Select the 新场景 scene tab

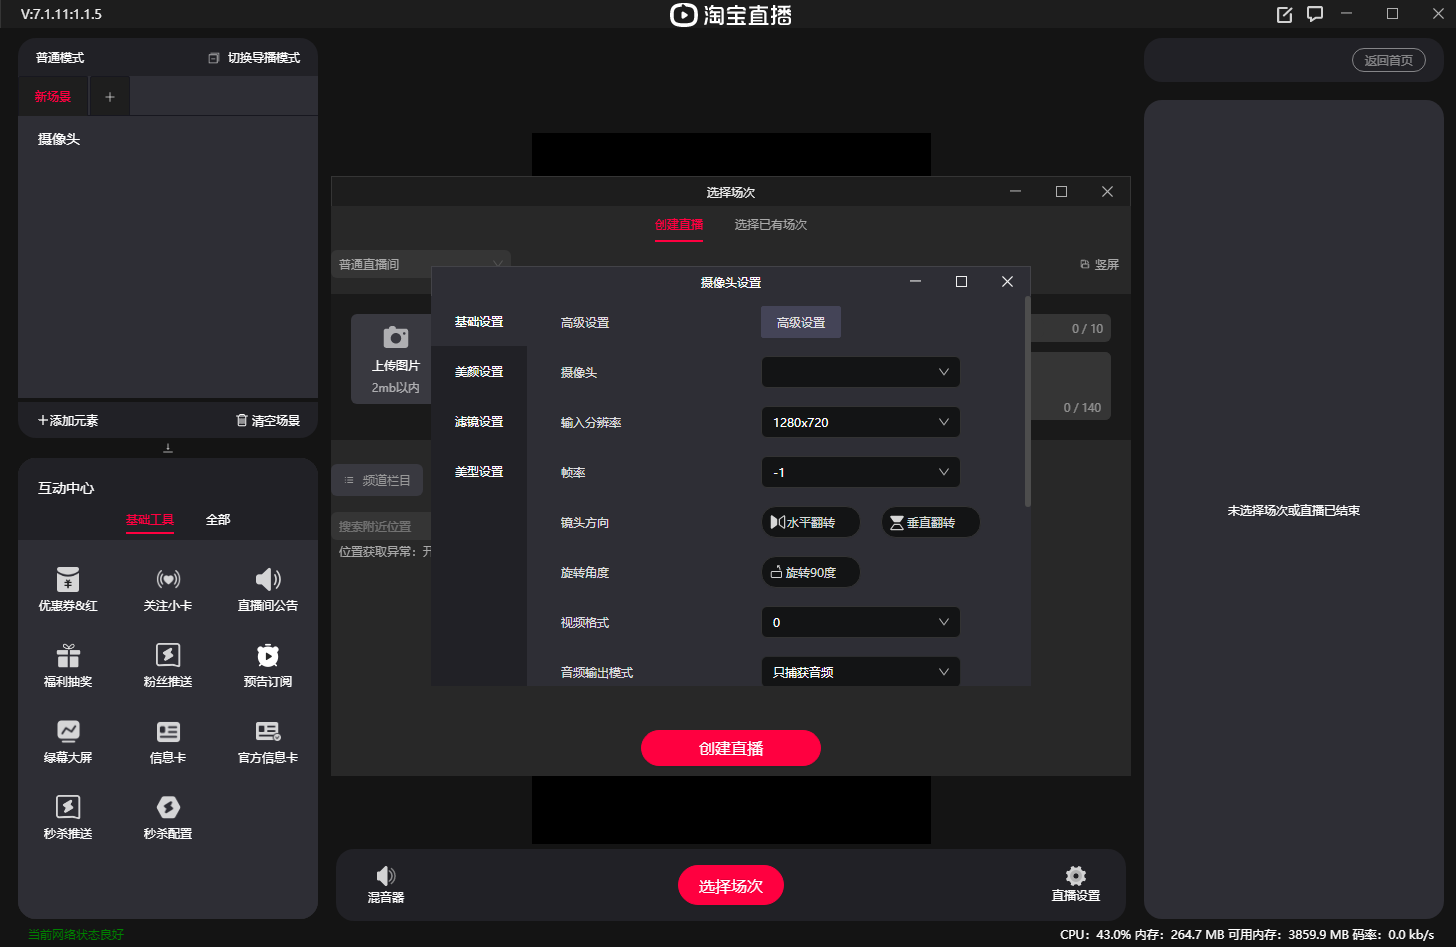[53, 97]
